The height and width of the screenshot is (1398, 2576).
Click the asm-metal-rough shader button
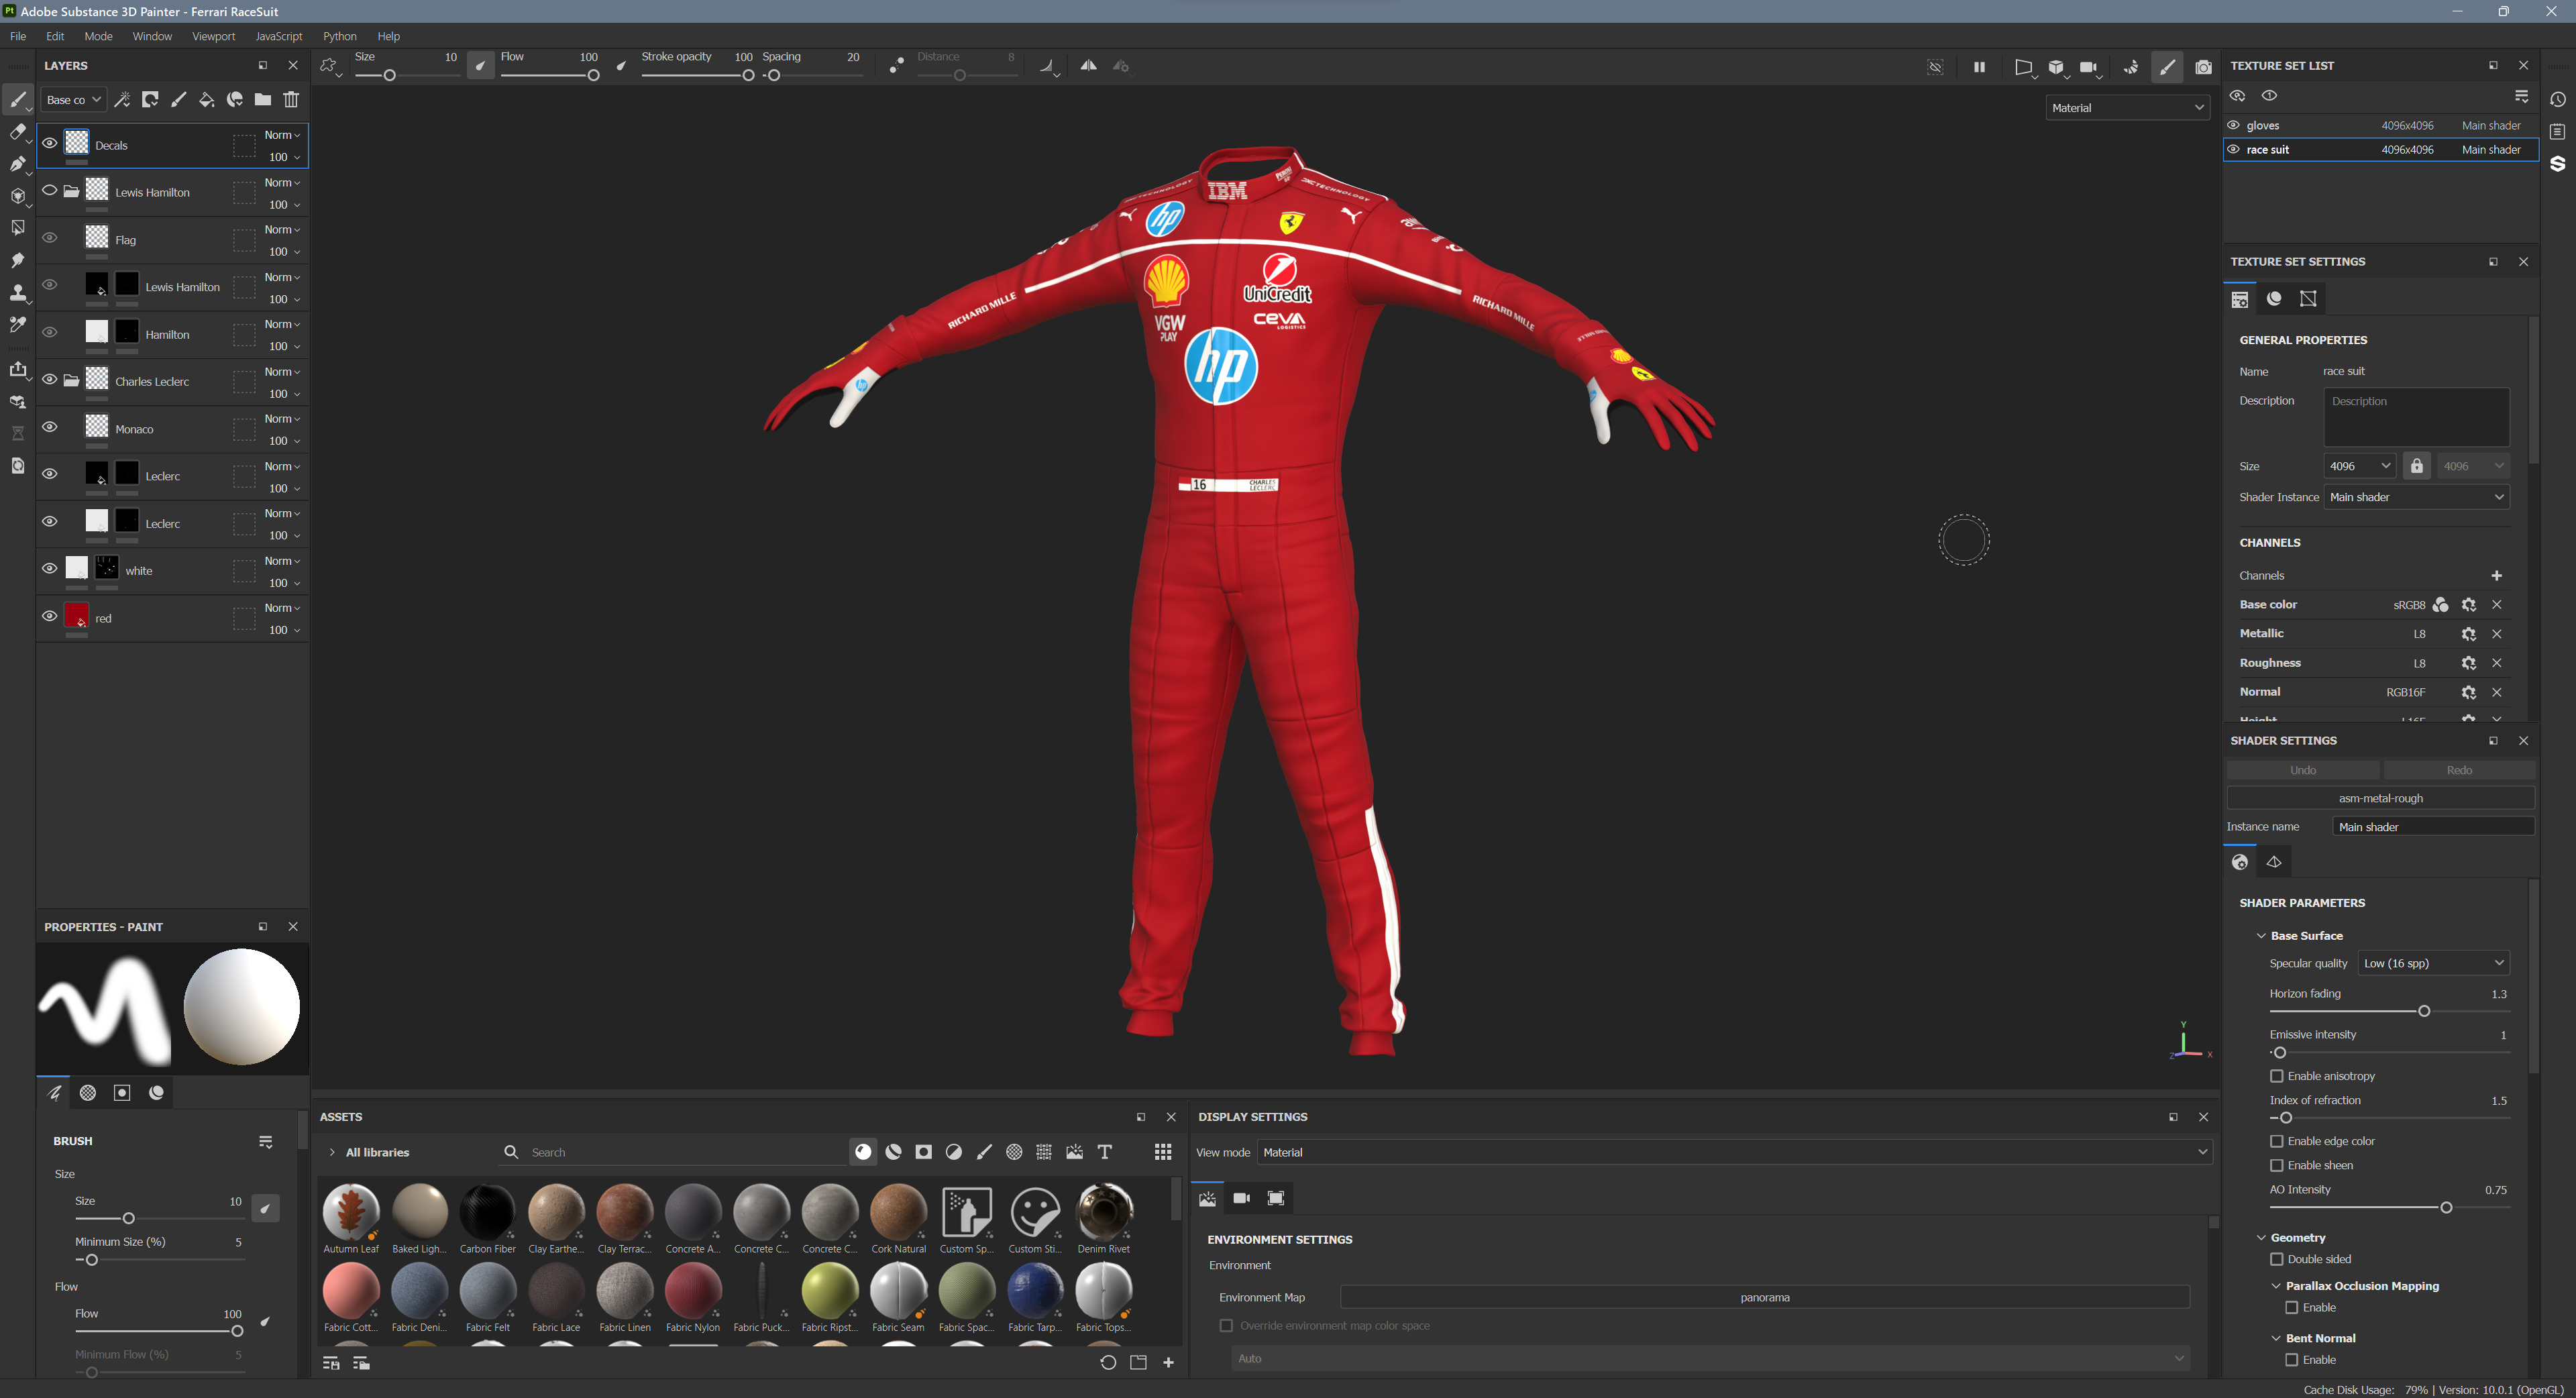point(2380,798)
